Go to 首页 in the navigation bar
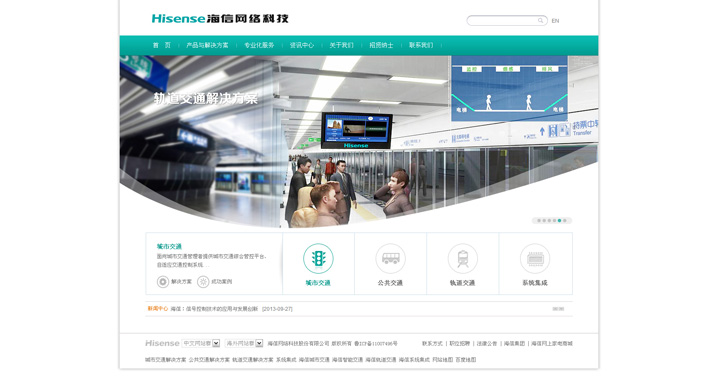 [162, 45]
